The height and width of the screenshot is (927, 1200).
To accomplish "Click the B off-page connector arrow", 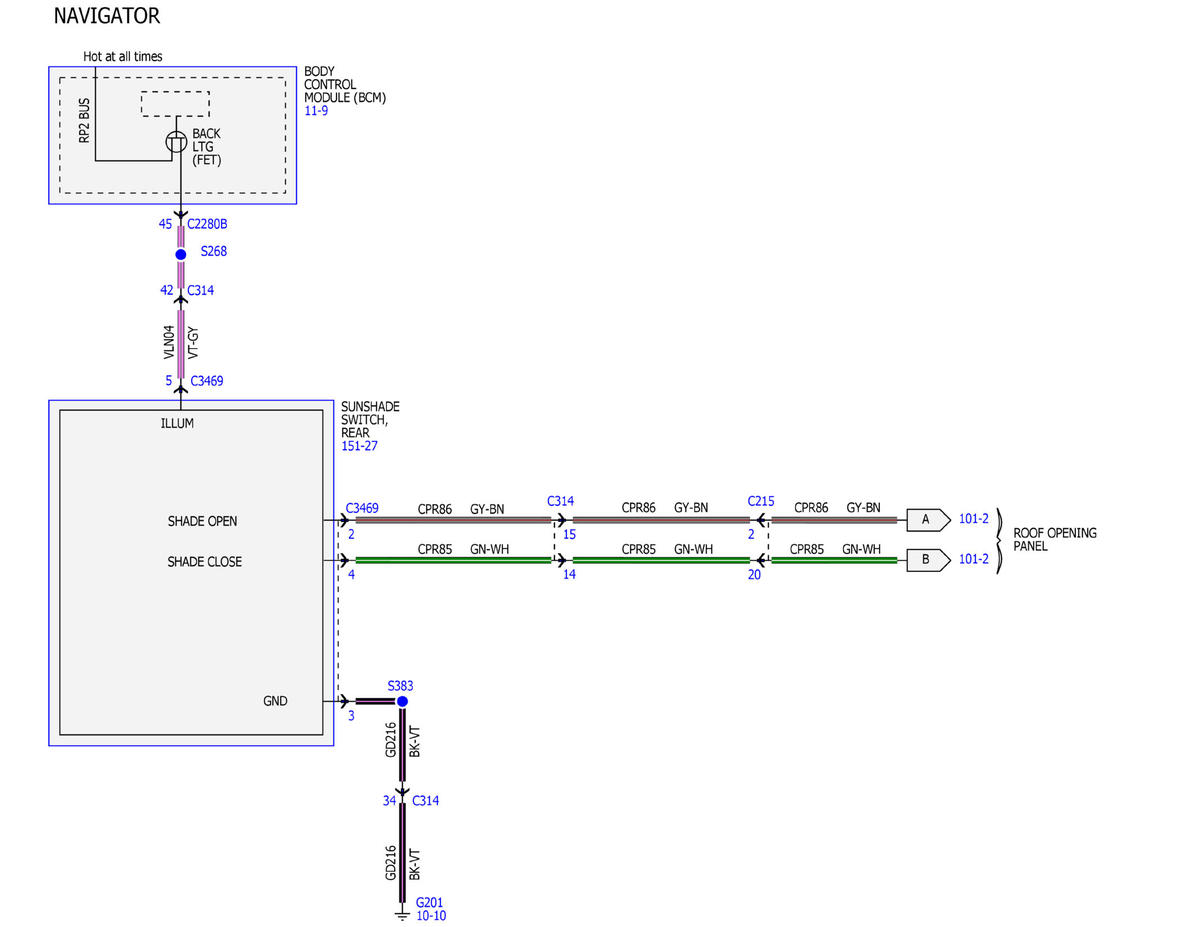I will [x=928, y=560].
